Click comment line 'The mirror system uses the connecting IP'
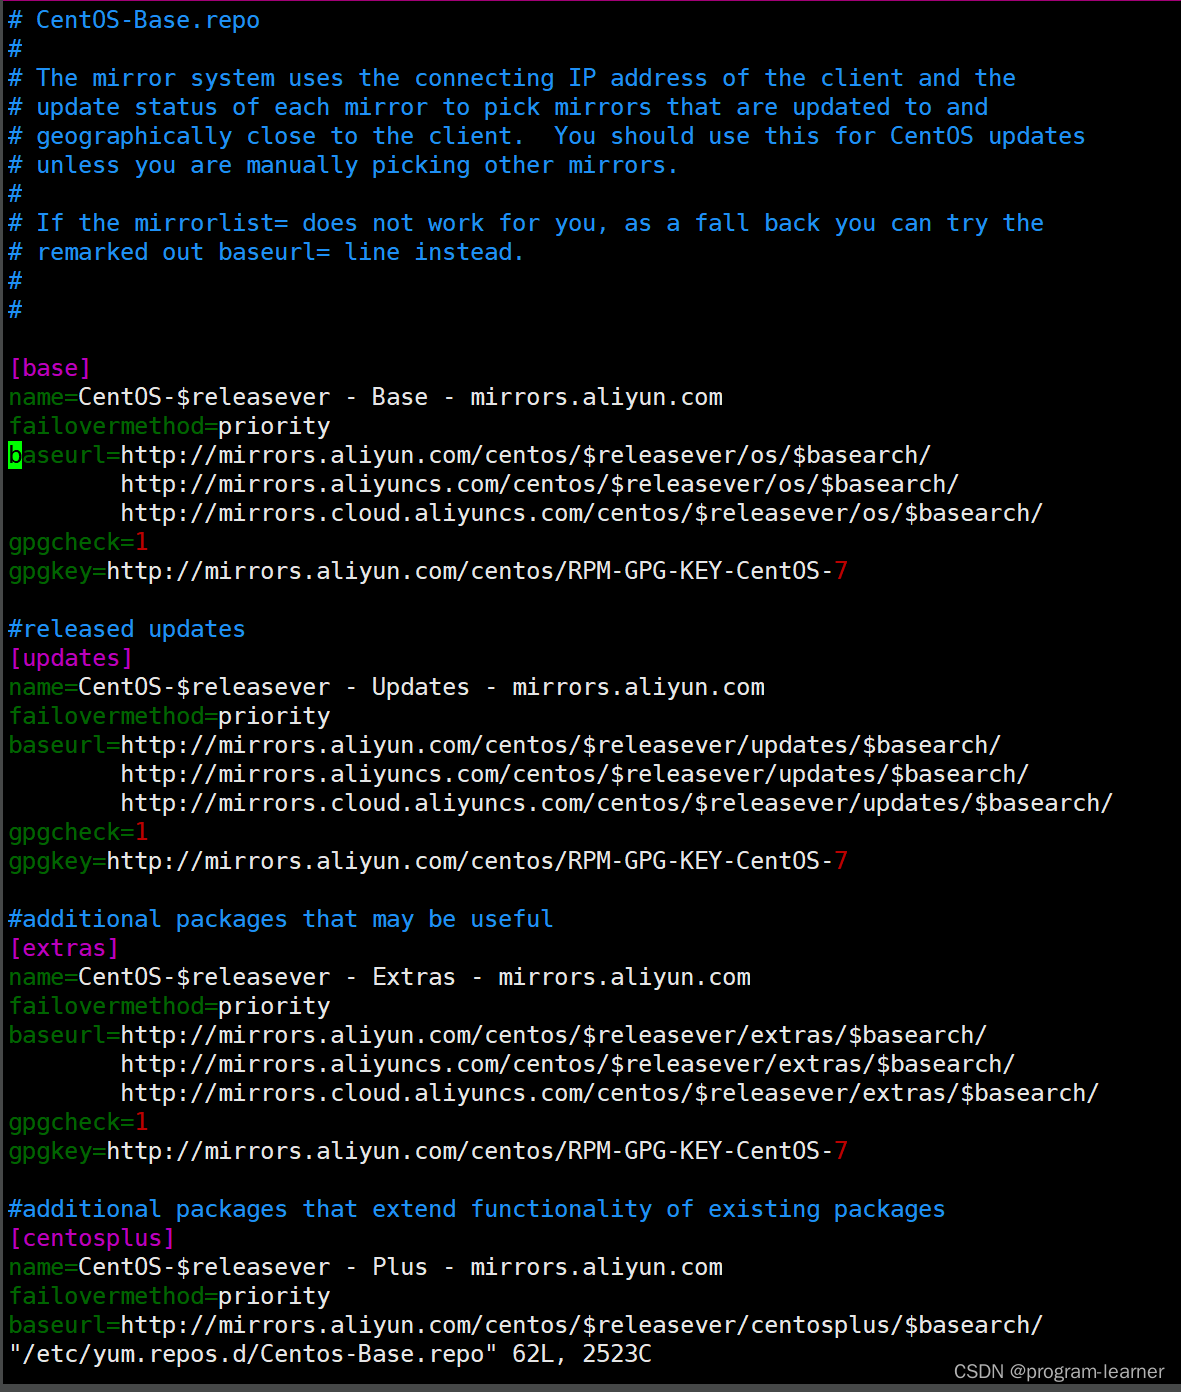This screenshot has height=1392, width=1181. click(512, 78)
